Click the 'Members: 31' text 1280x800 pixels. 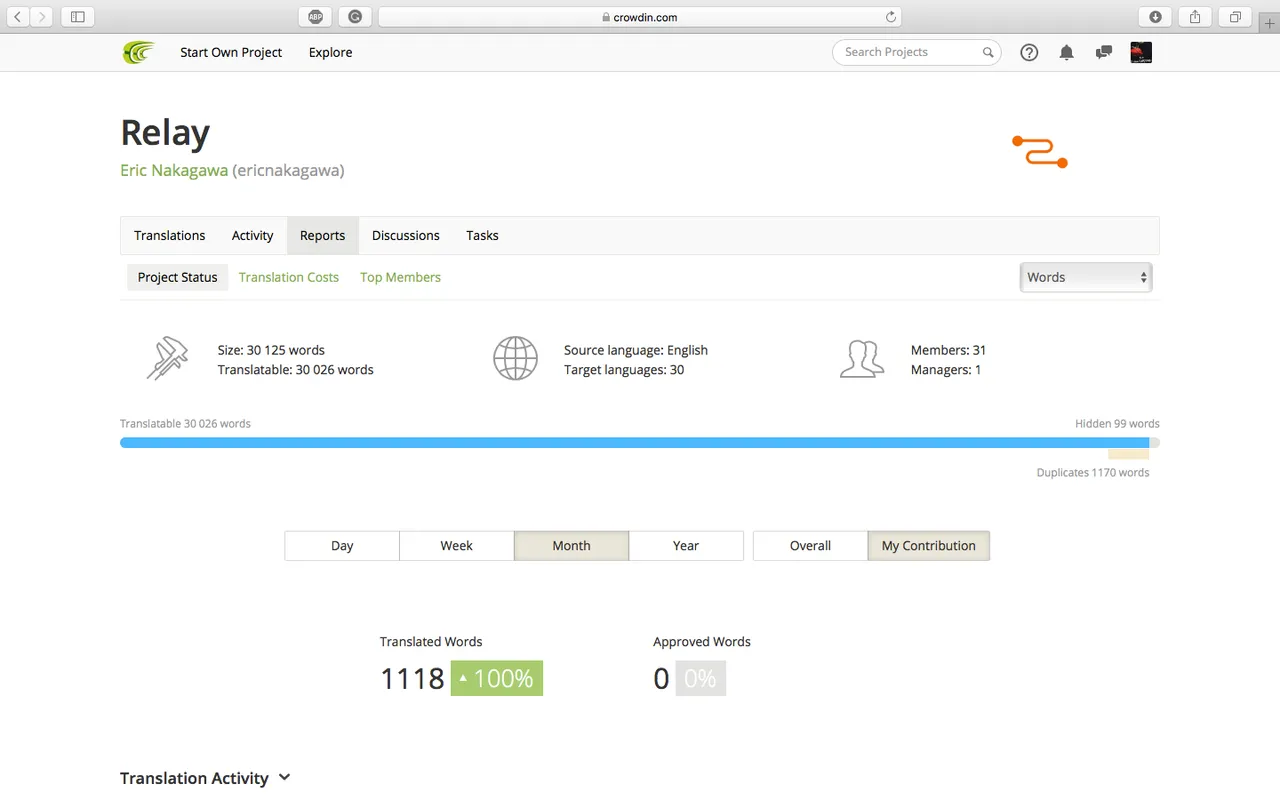(x=948, y=350)
